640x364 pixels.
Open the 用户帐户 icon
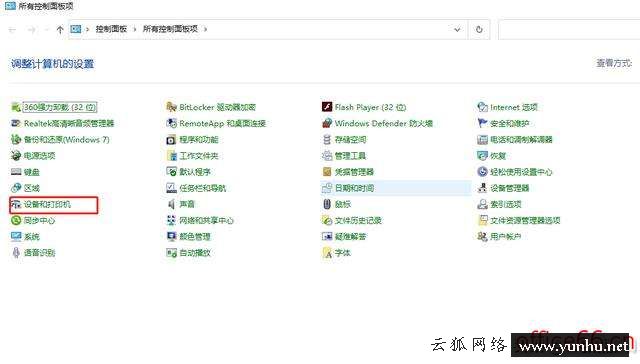coord(482,236)
